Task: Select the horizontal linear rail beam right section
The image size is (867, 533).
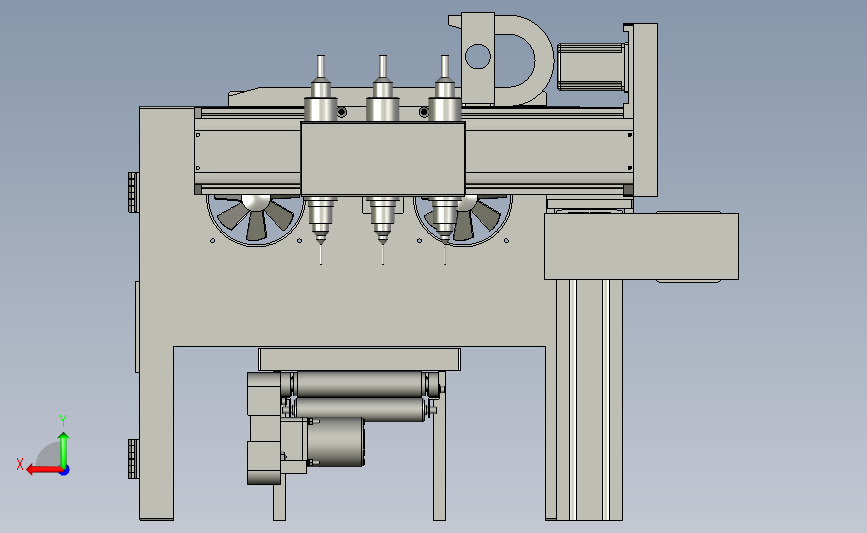Action: click(x=549, y=151)
